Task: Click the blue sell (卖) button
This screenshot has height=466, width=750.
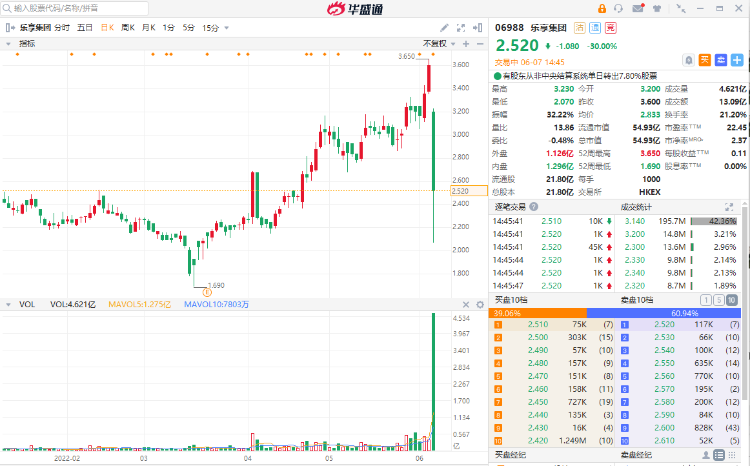Action: (x=721, y=60)
